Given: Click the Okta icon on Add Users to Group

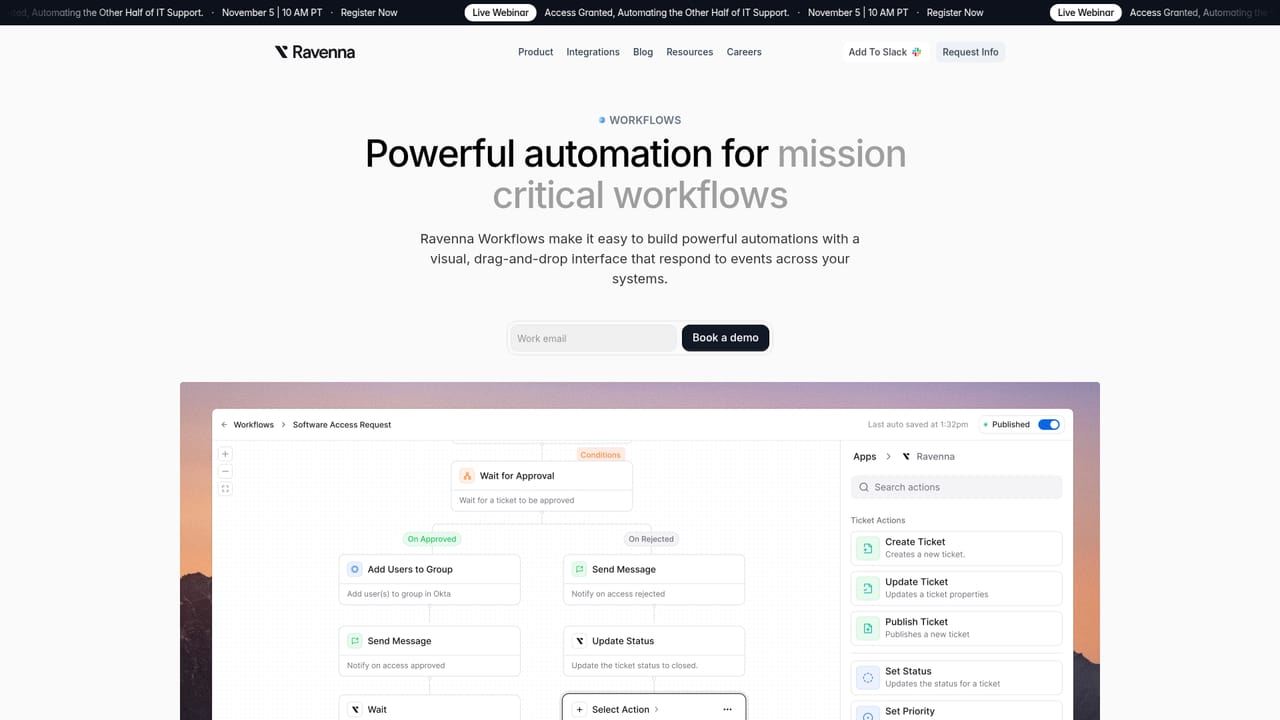Looking at the screenshot, I should [x=354, y=569].
